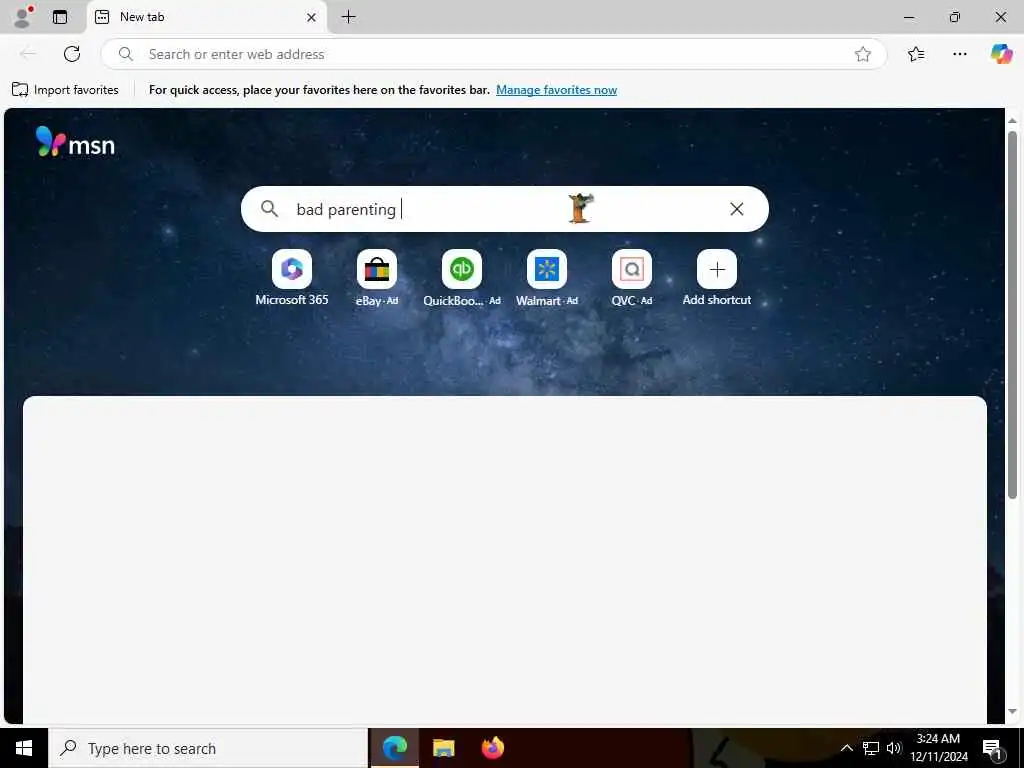Screen dimensions: 1024x768
Task: Restore down the browser window
Action: pyautogui.click(x=955, y=18)
